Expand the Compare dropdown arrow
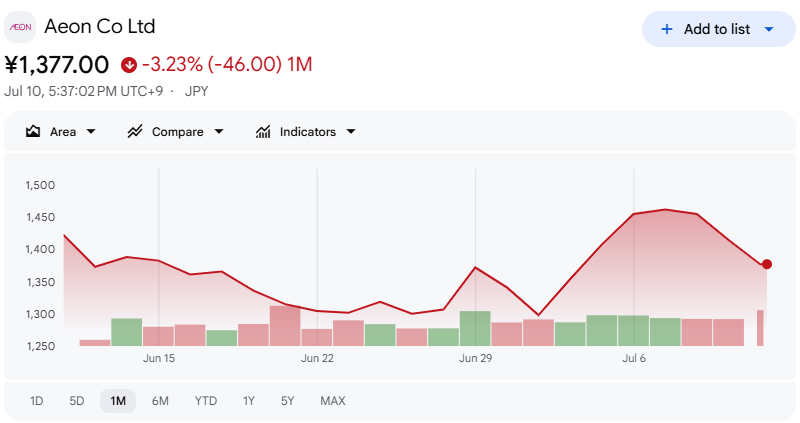The image size is (800, 423). pyautogui.click(x=219, y=132)
